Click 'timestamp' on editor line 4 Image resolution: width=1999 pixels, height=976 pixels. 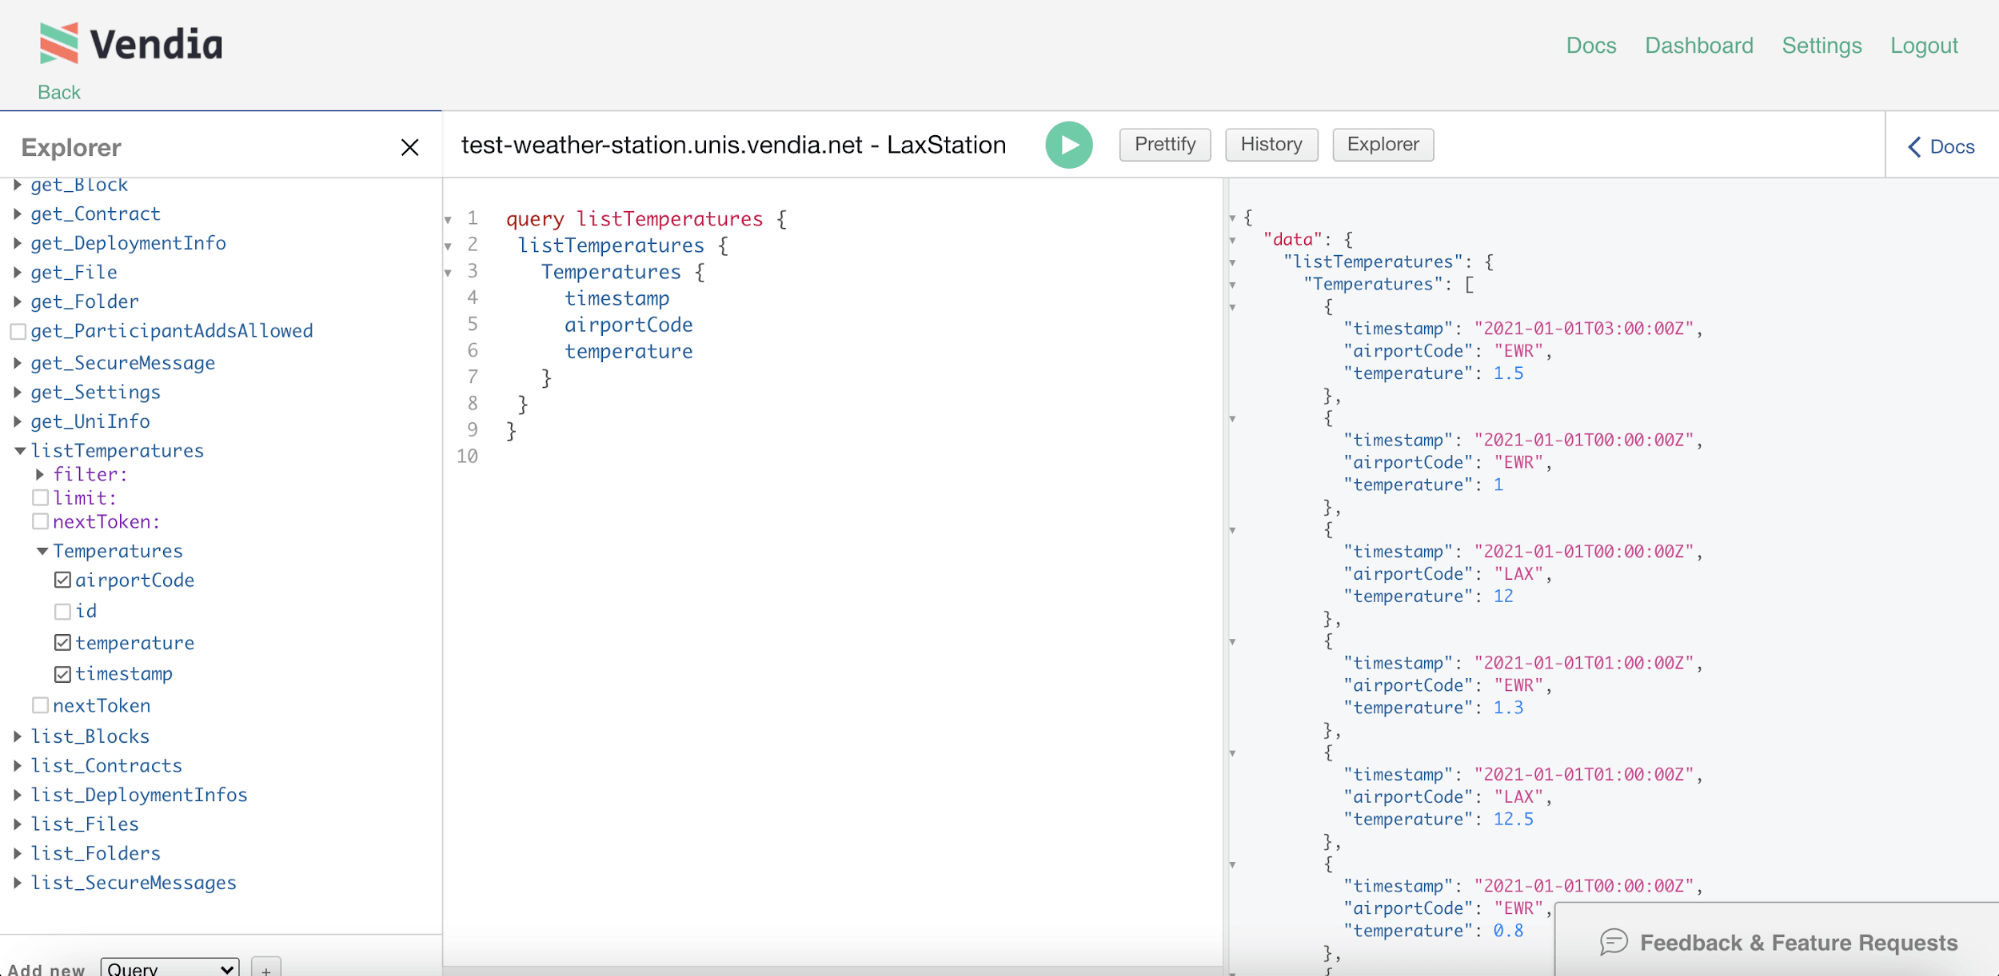coord(617,298)
